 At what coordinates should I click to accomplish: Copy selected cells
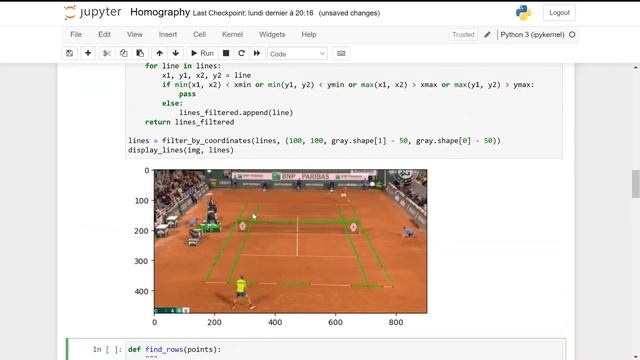(123, 53)
